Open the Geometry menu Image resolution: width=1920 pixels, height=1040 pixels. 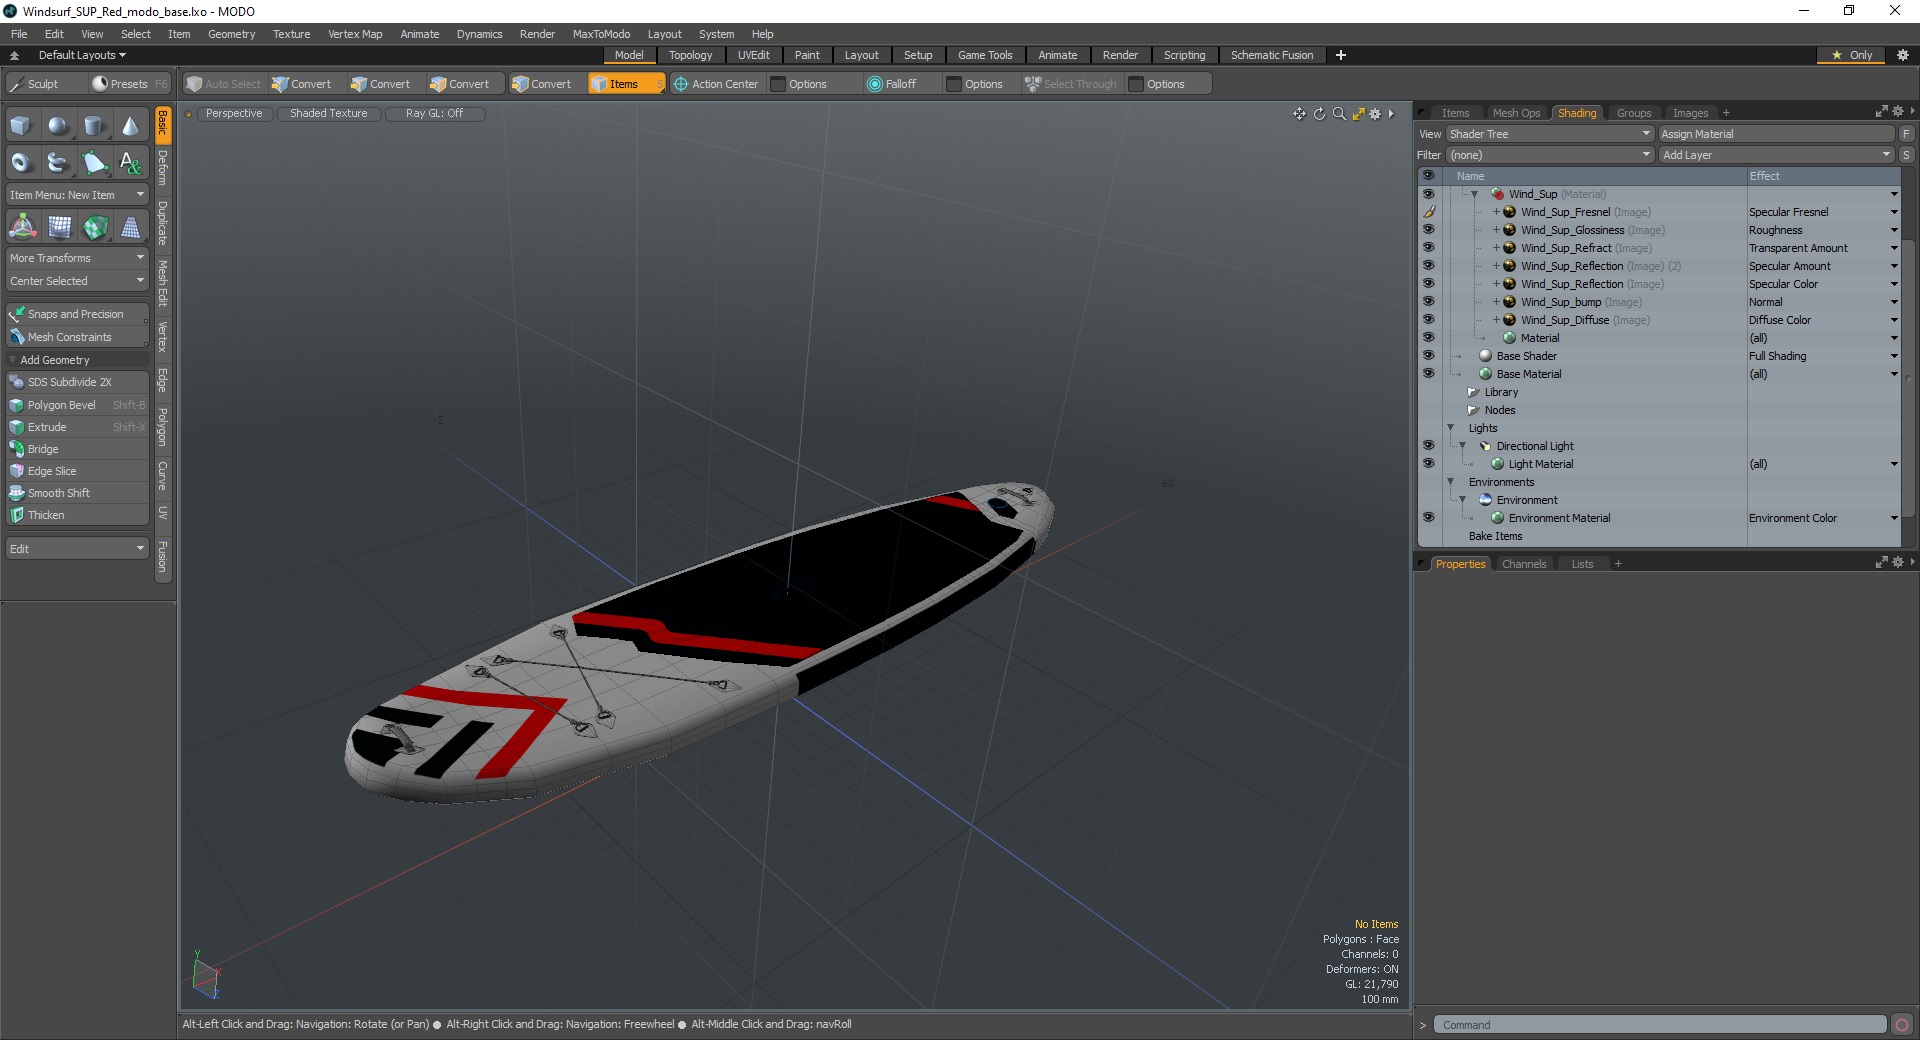click(231, 34)
